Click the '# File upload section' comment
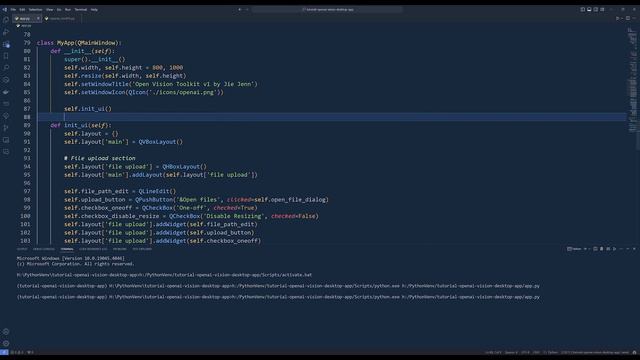 [x=100, y=158]
